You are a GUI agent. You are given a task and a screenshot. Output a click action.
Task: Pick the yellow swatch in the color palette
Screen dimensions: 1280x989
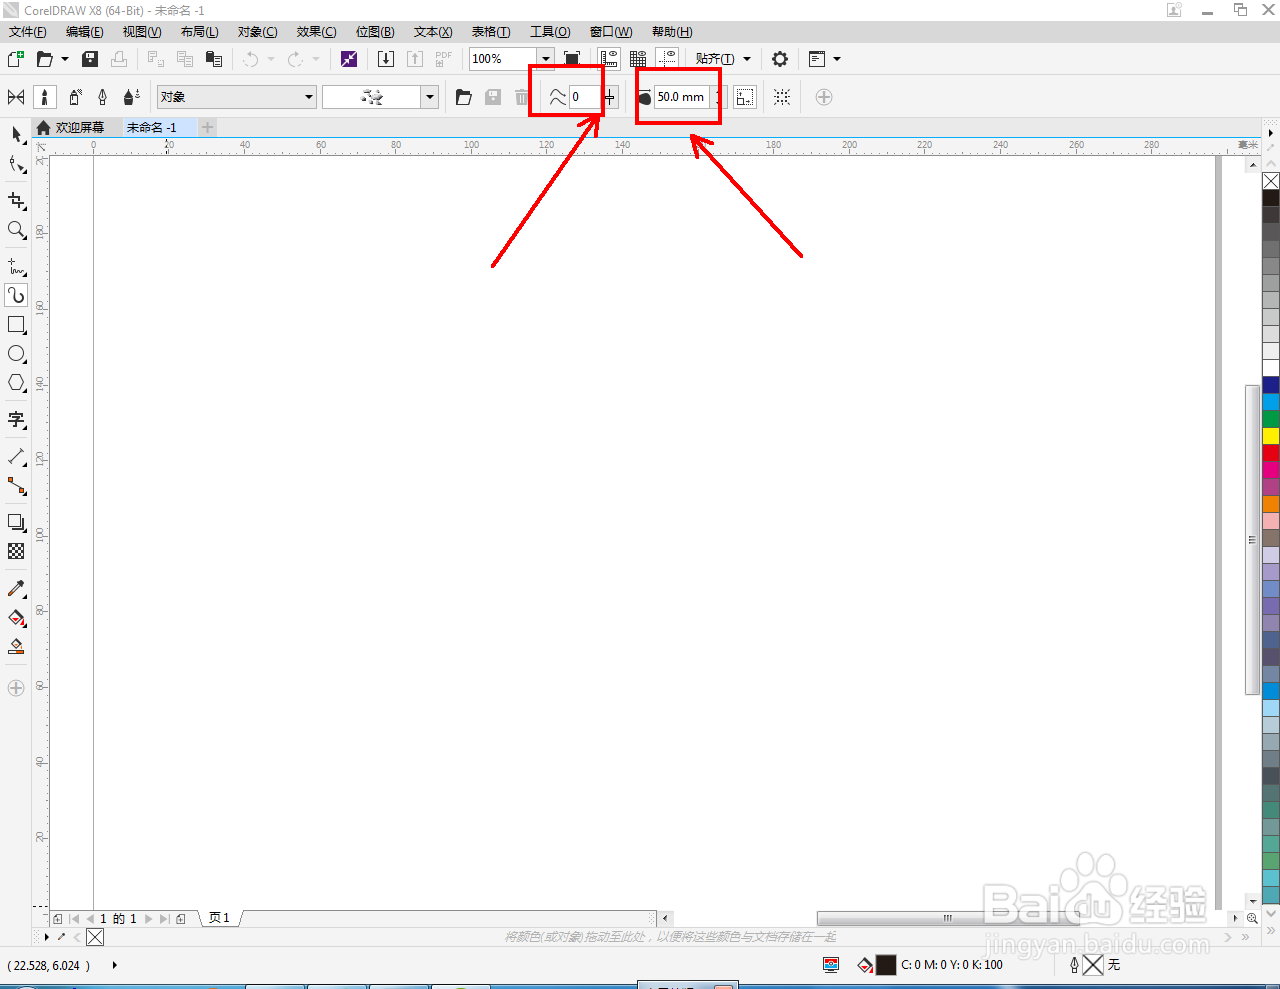1271,435
